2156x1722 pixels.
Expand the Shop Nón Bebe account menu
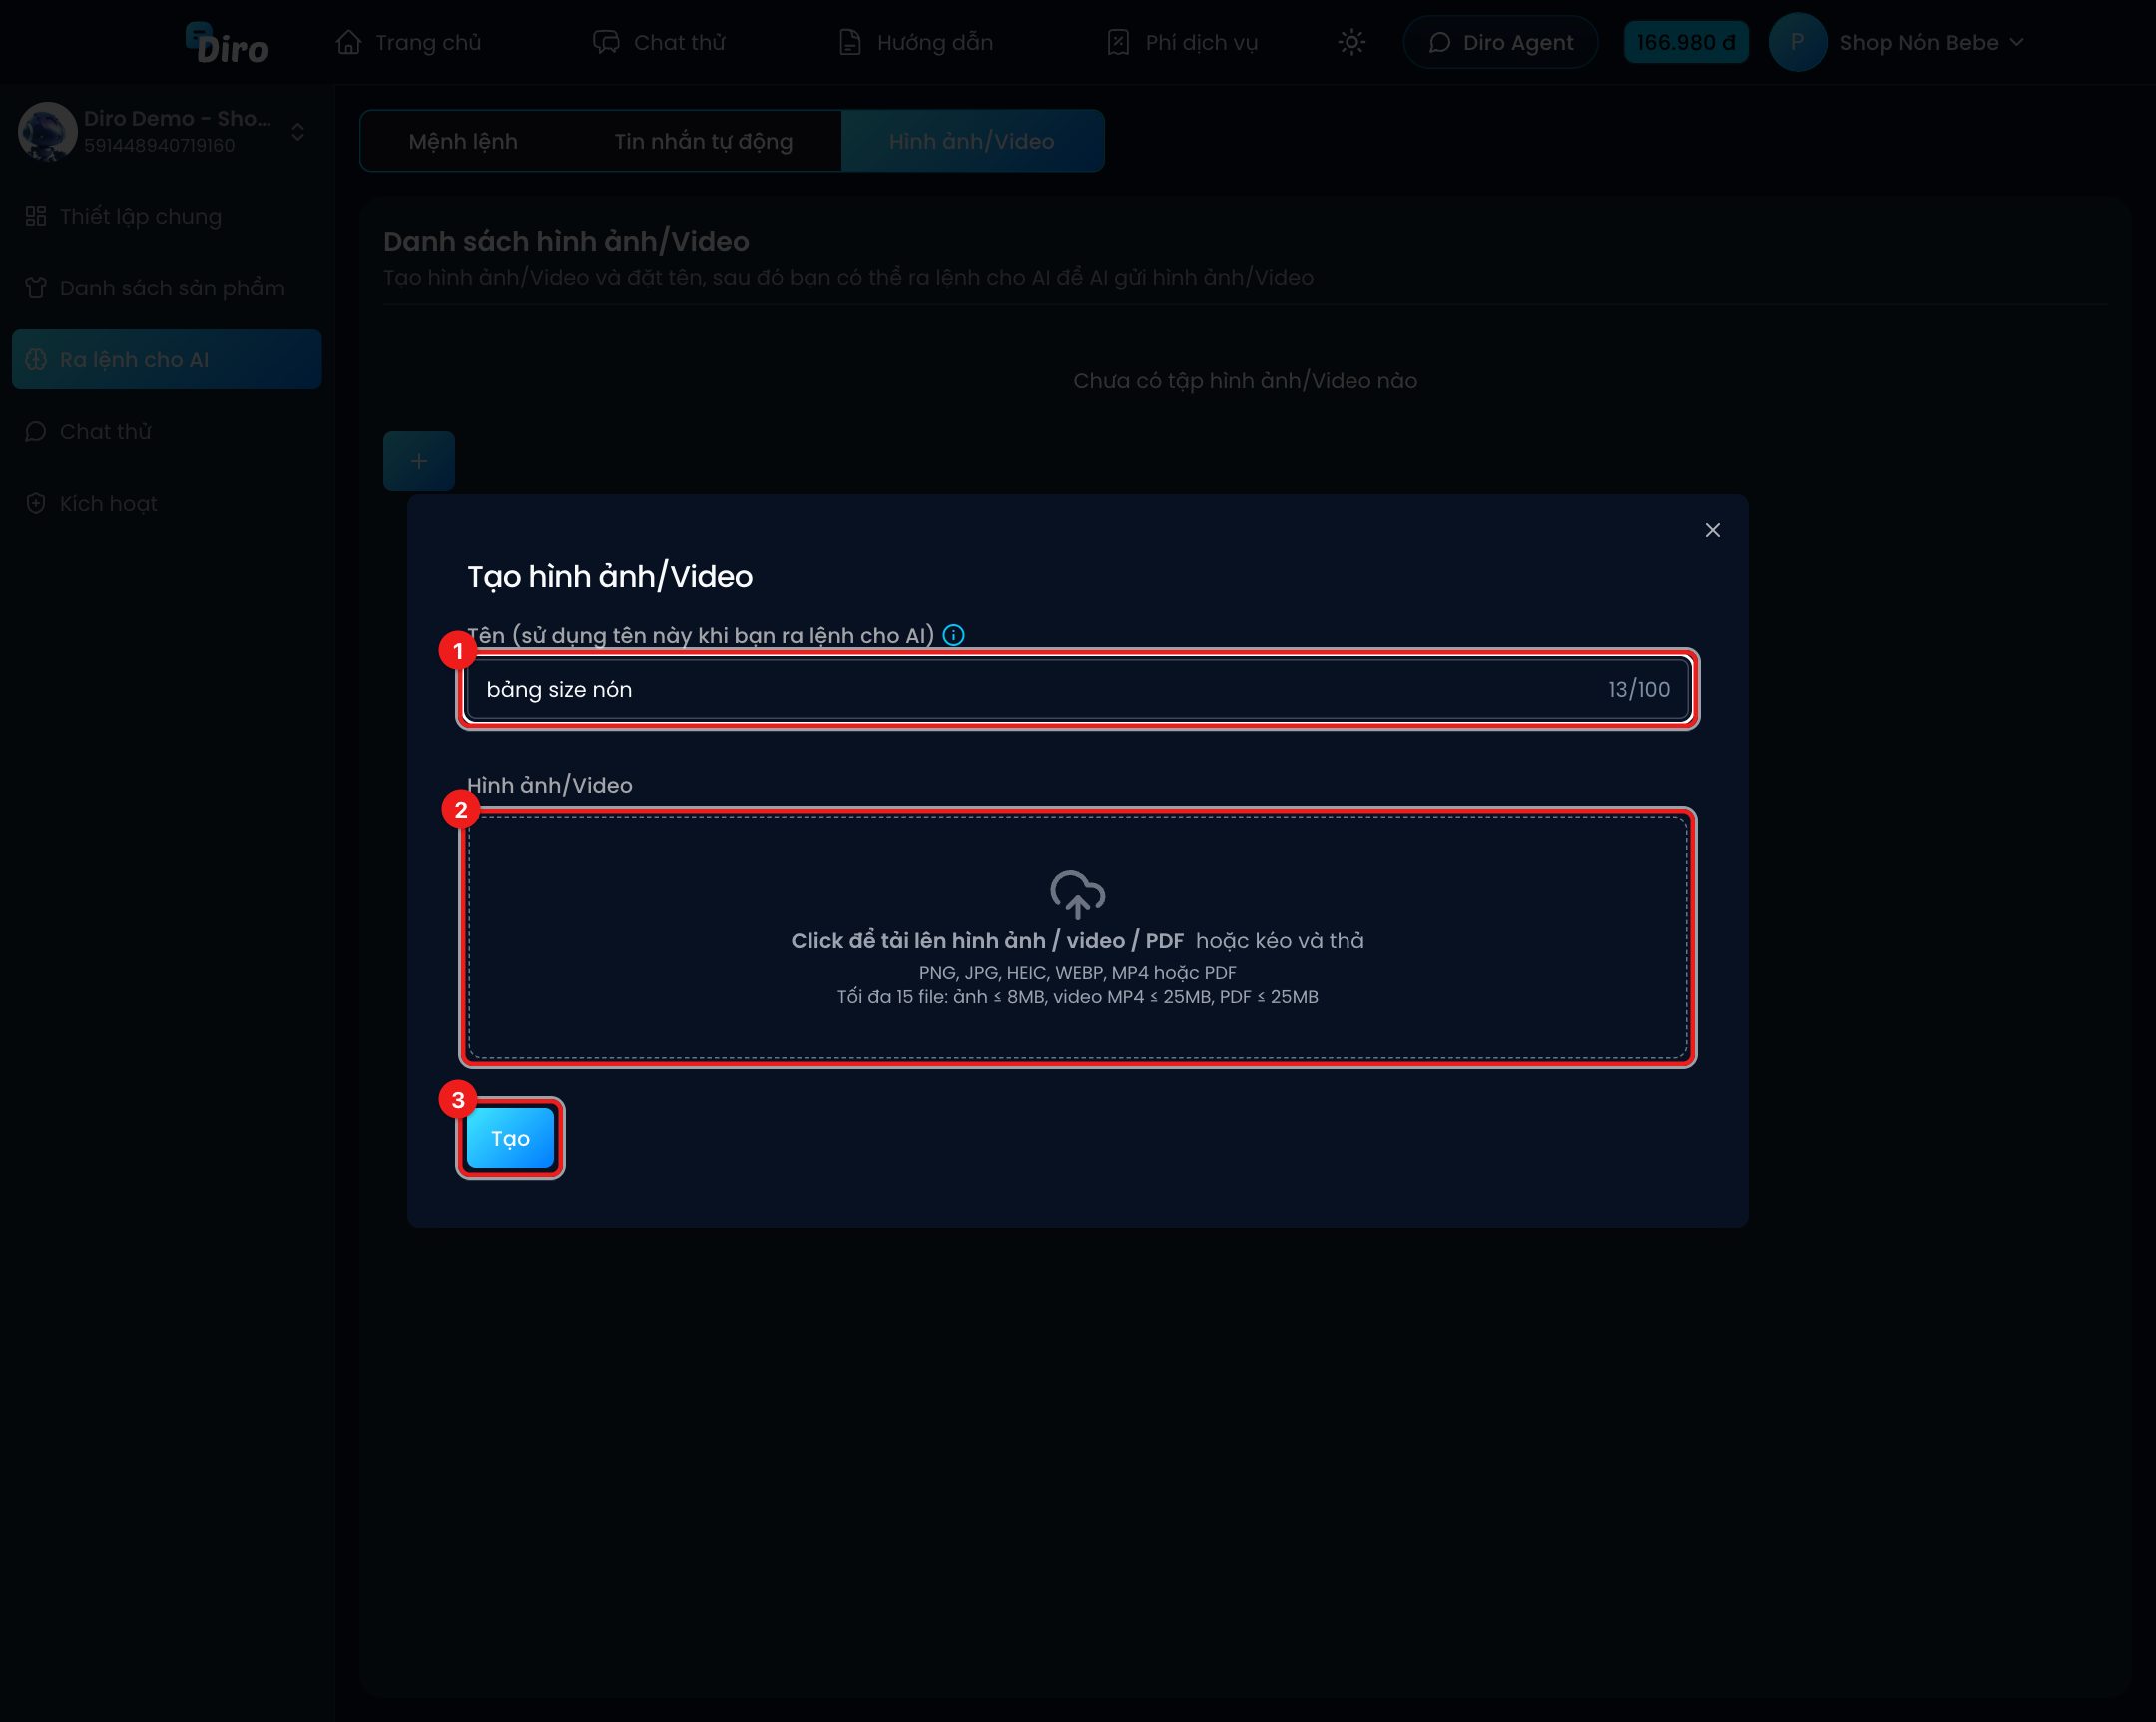click(x=1931, y=42)
